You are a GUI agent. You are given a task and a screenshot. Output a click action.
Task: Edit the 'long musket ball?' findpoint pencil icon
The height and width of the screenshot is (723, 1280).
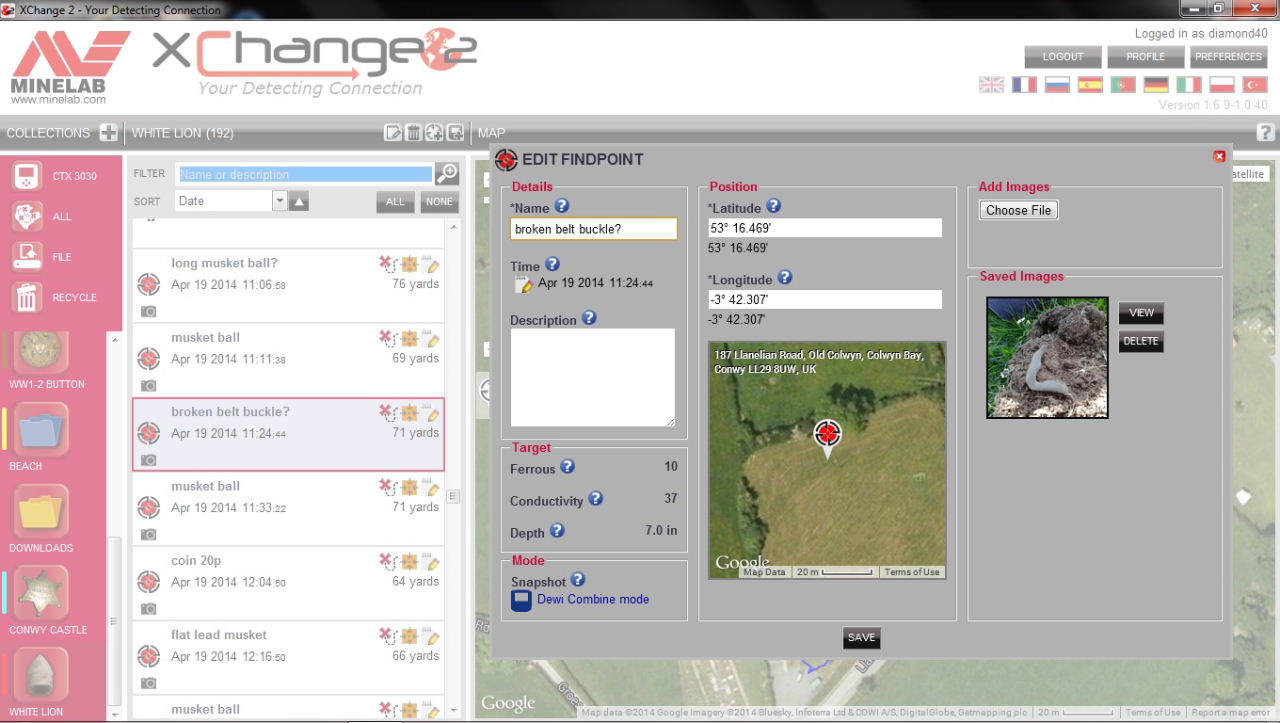[x=431, y=264]
